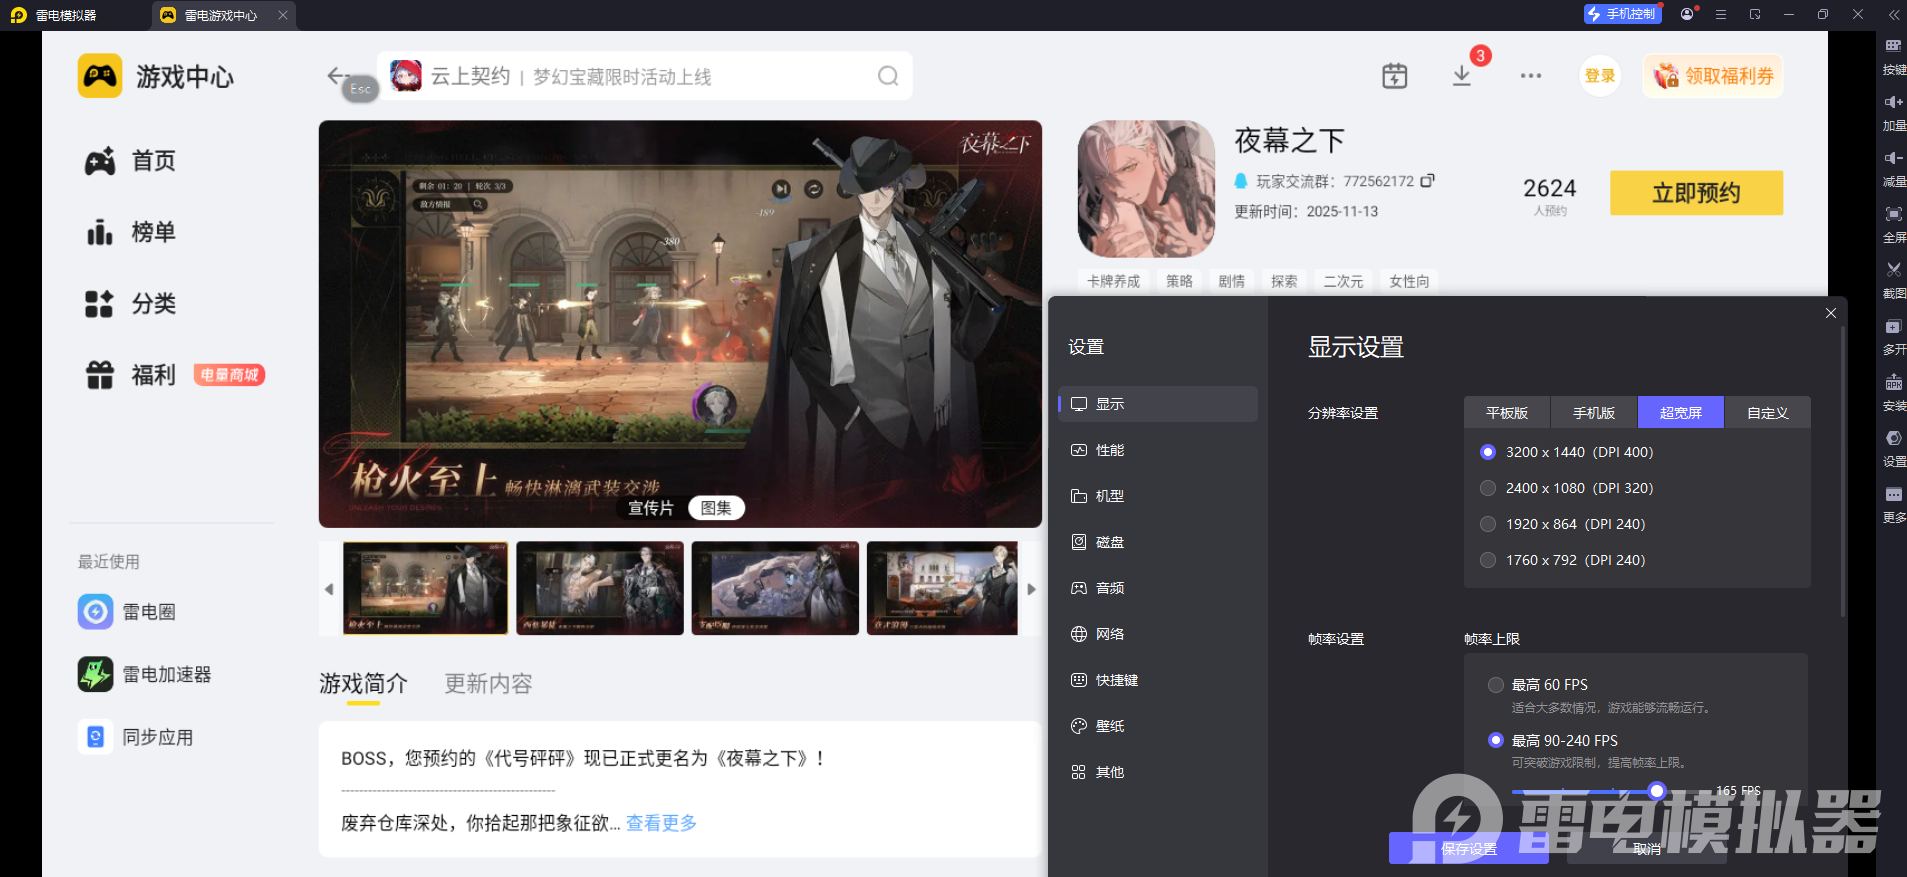Click the 保存设置 button
This screenshot has height=877, width=1907.
(x=1469, y=849)
